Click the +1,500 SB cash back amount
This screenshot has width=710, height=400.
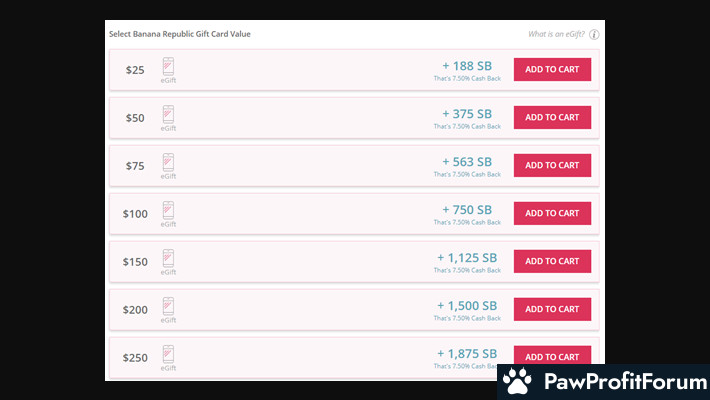[467, 305]
